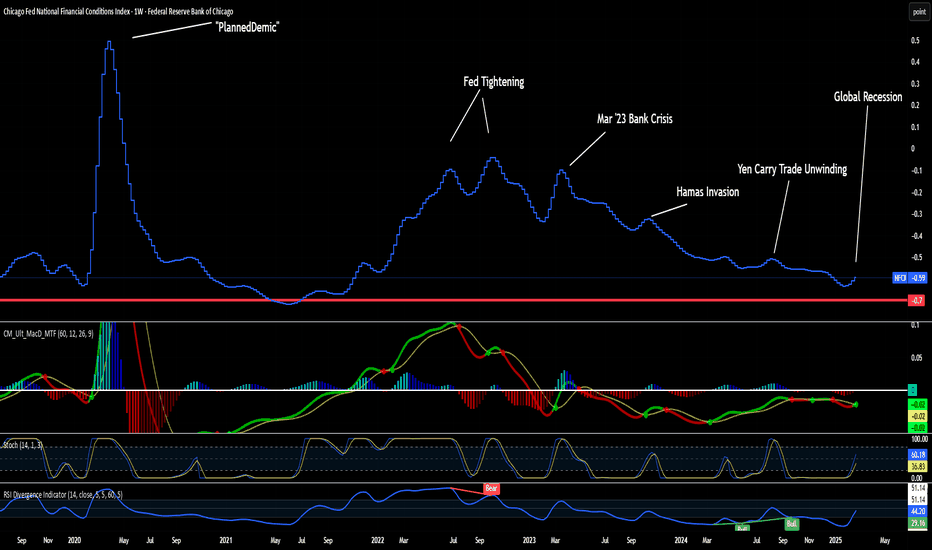The width and height of the screenshot is (932, 550).
Task: Select the "Fed Tightening" annotation label
Action: 494,82
